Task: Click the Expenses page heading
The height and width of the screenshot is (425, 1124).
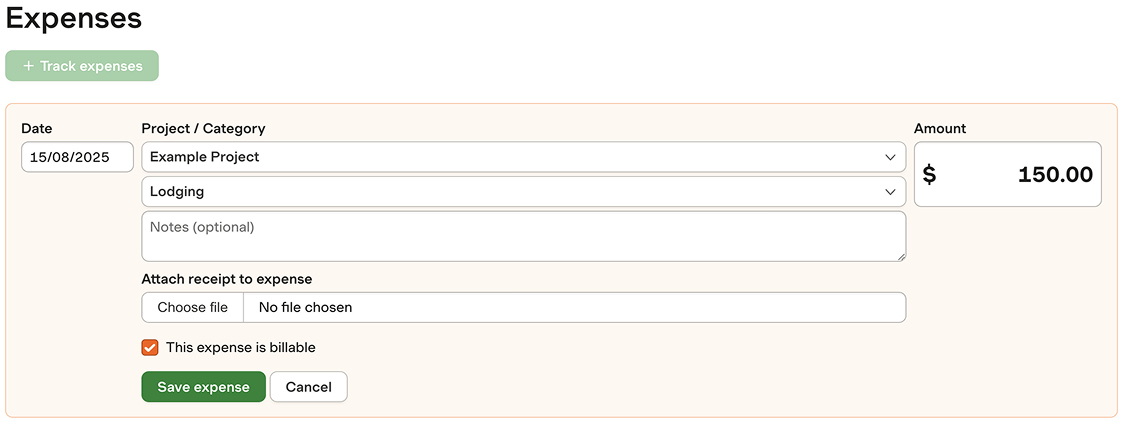Action: (74, 18)
